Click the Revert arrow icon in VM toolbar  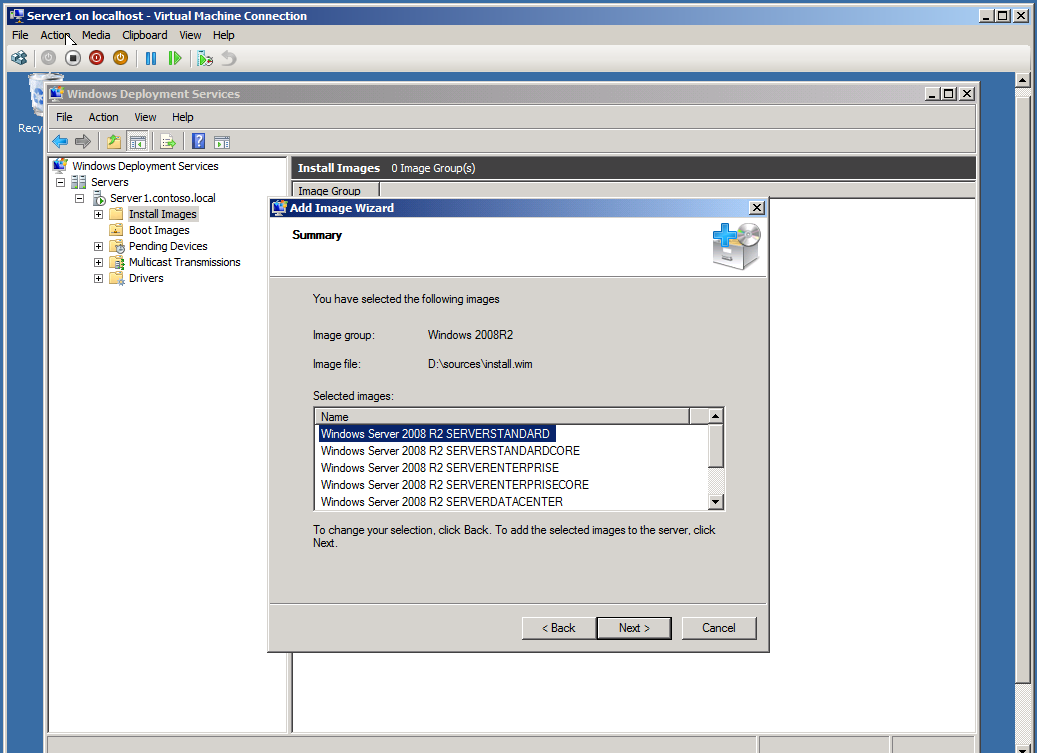coord(229,58)
